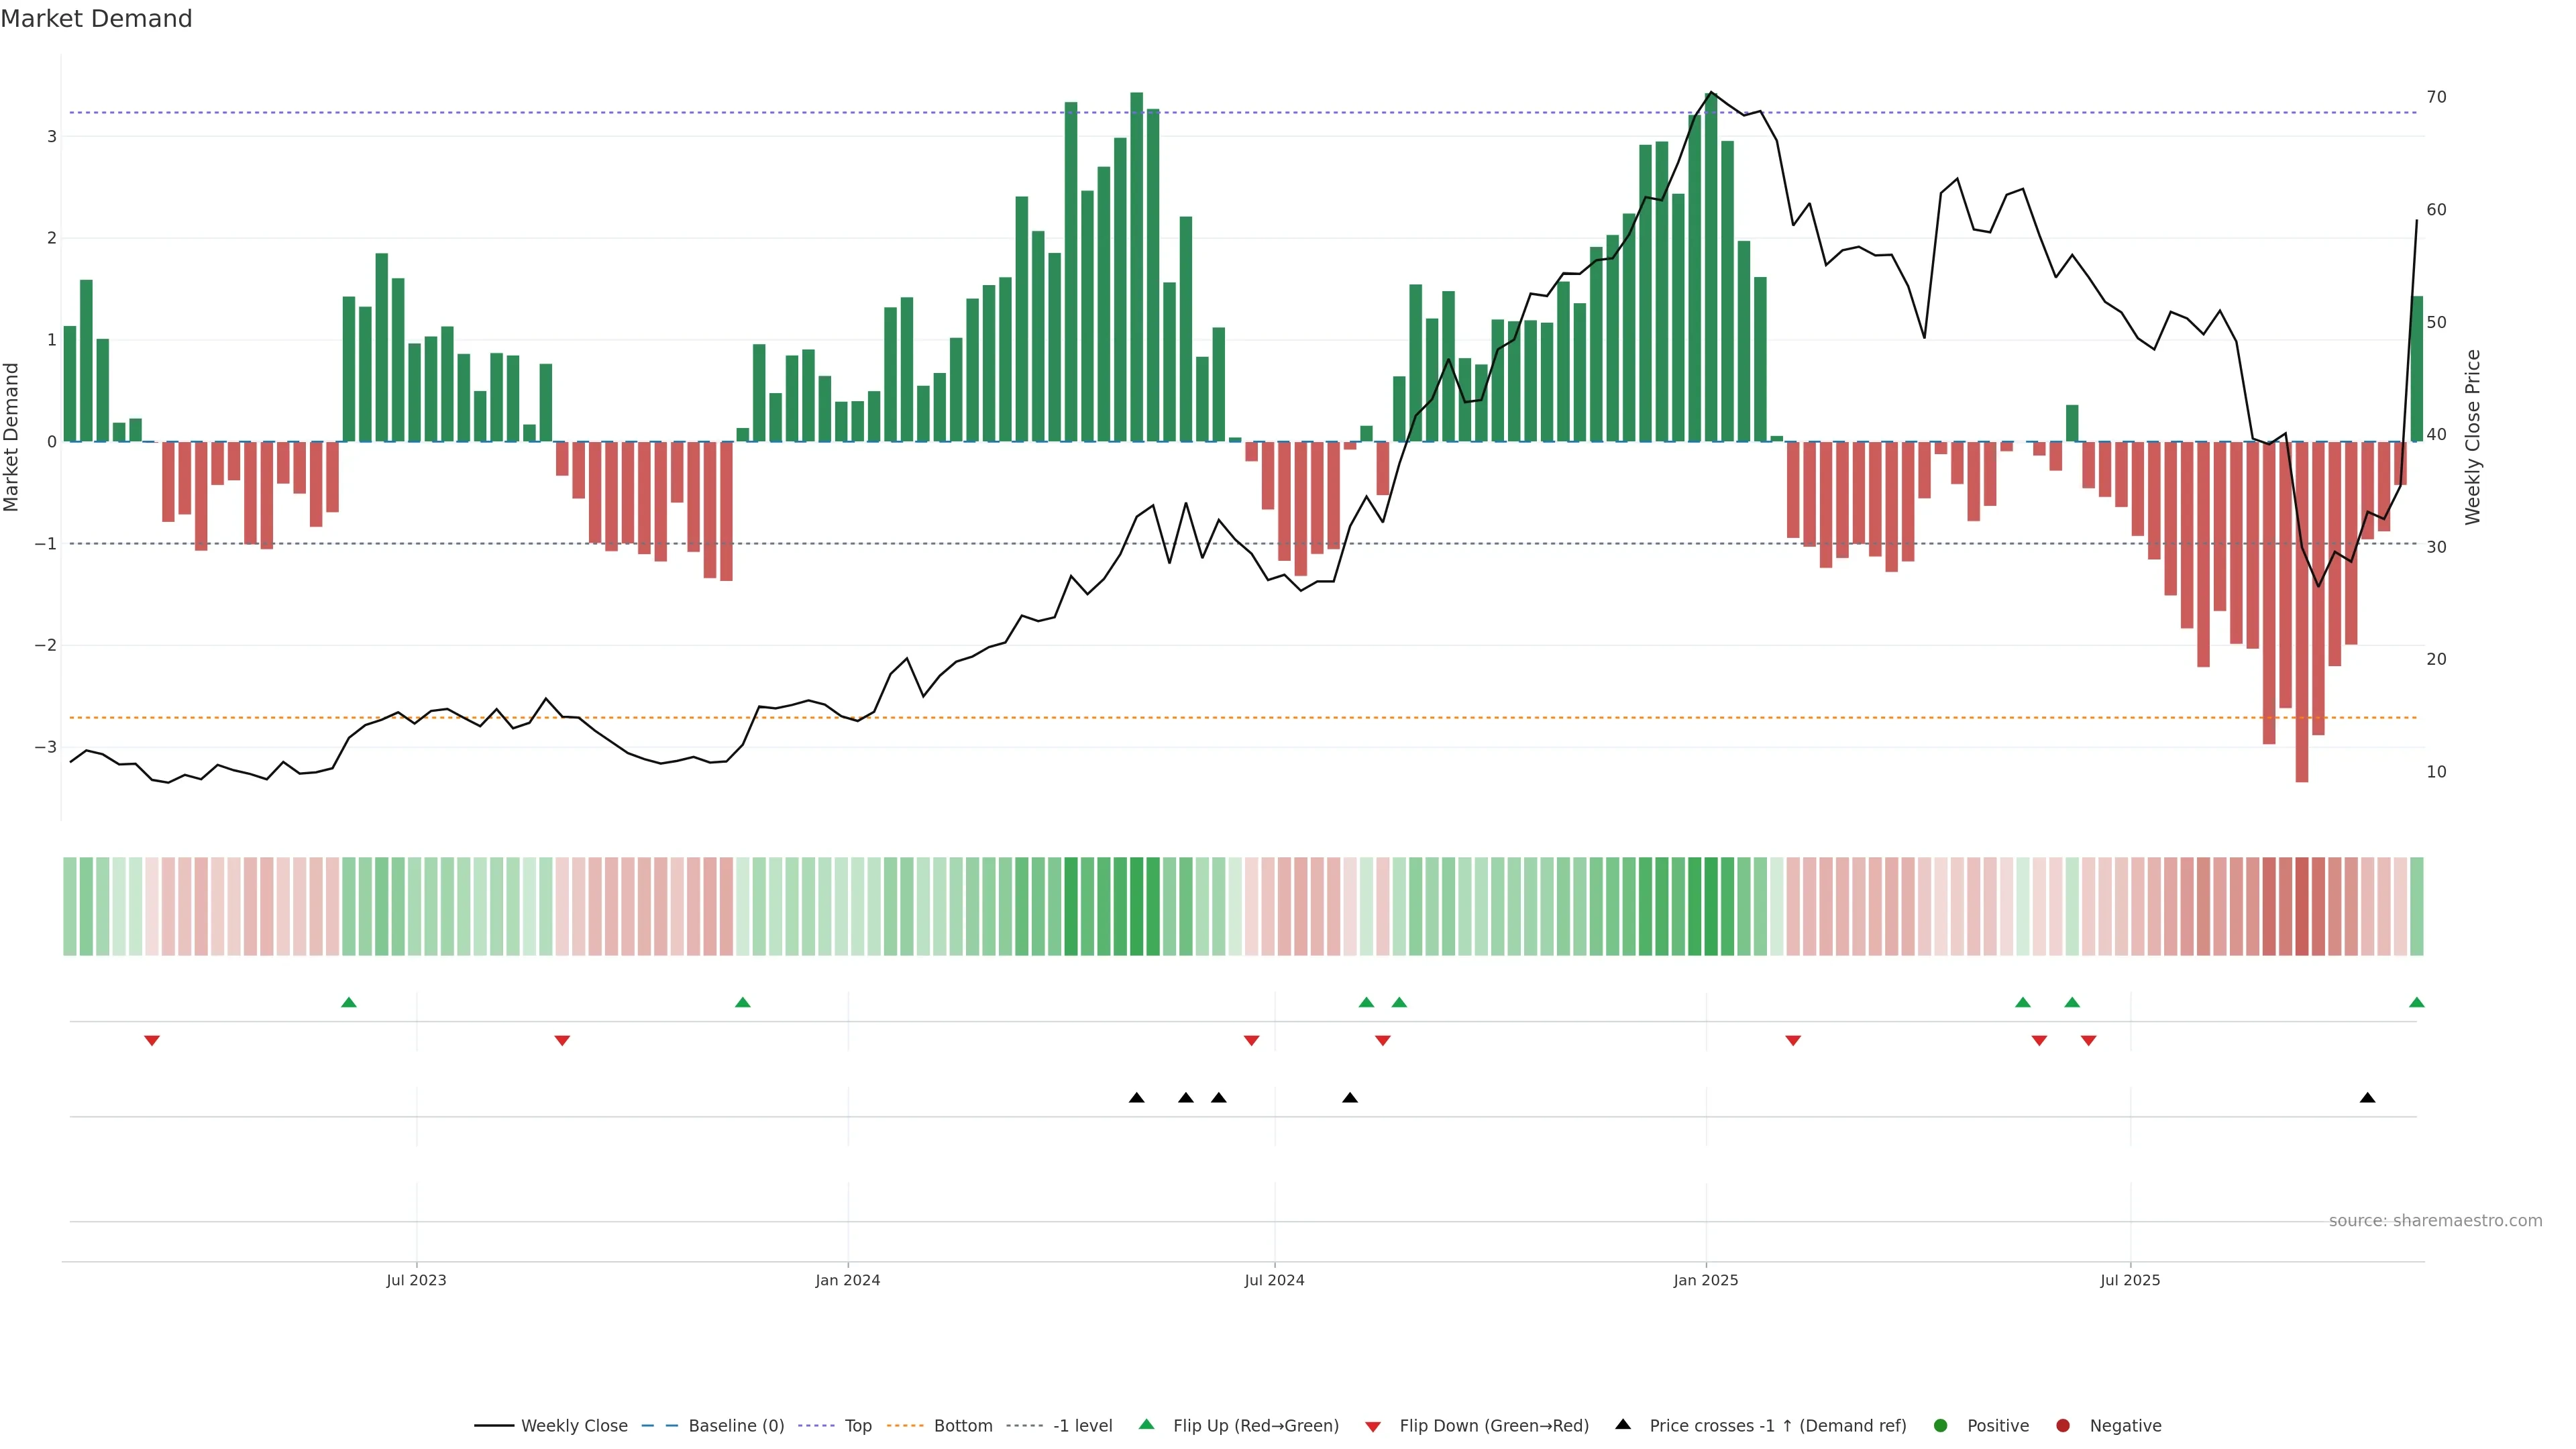Toggle the Top dotted line legend entry

click(x=857, y=1425)
